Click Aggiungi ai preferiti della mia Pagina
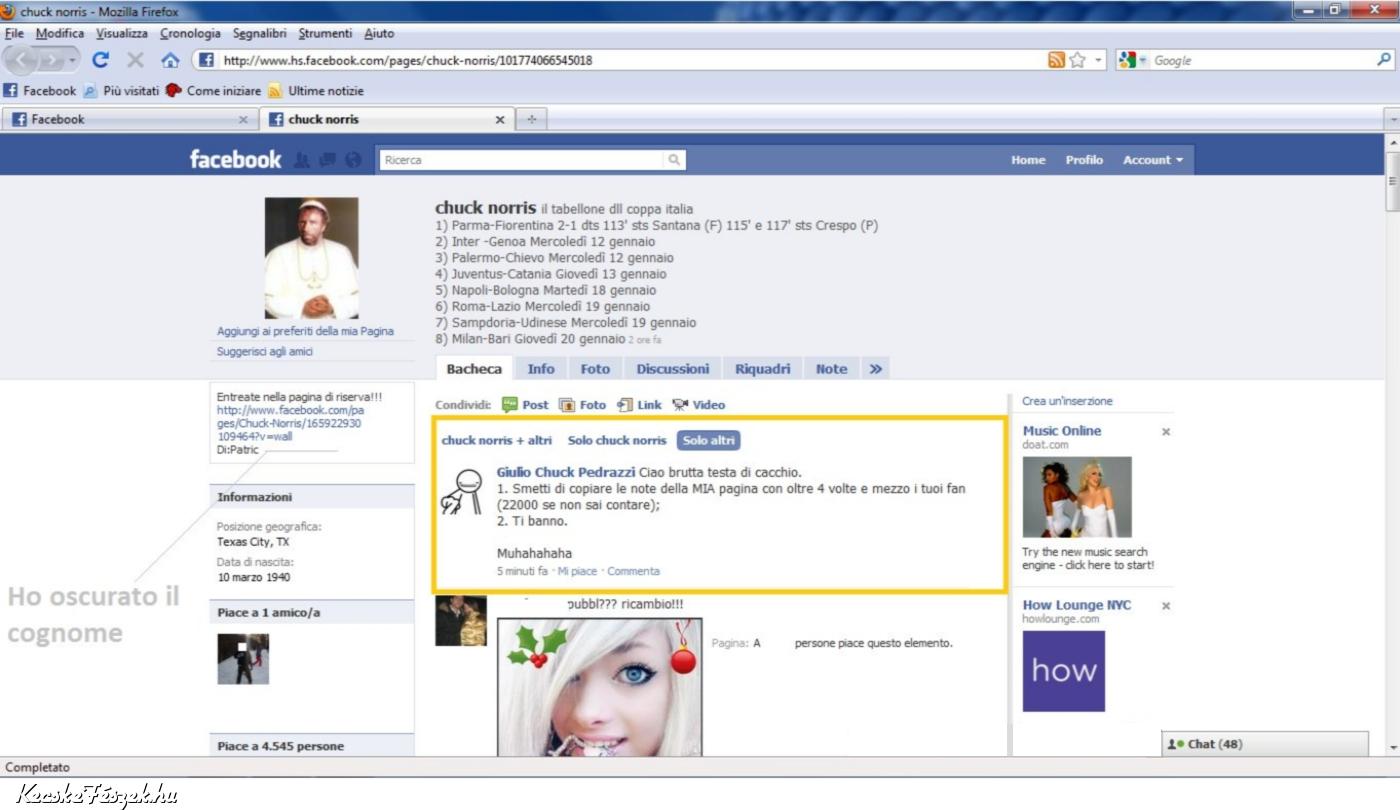 click(305, 331)
